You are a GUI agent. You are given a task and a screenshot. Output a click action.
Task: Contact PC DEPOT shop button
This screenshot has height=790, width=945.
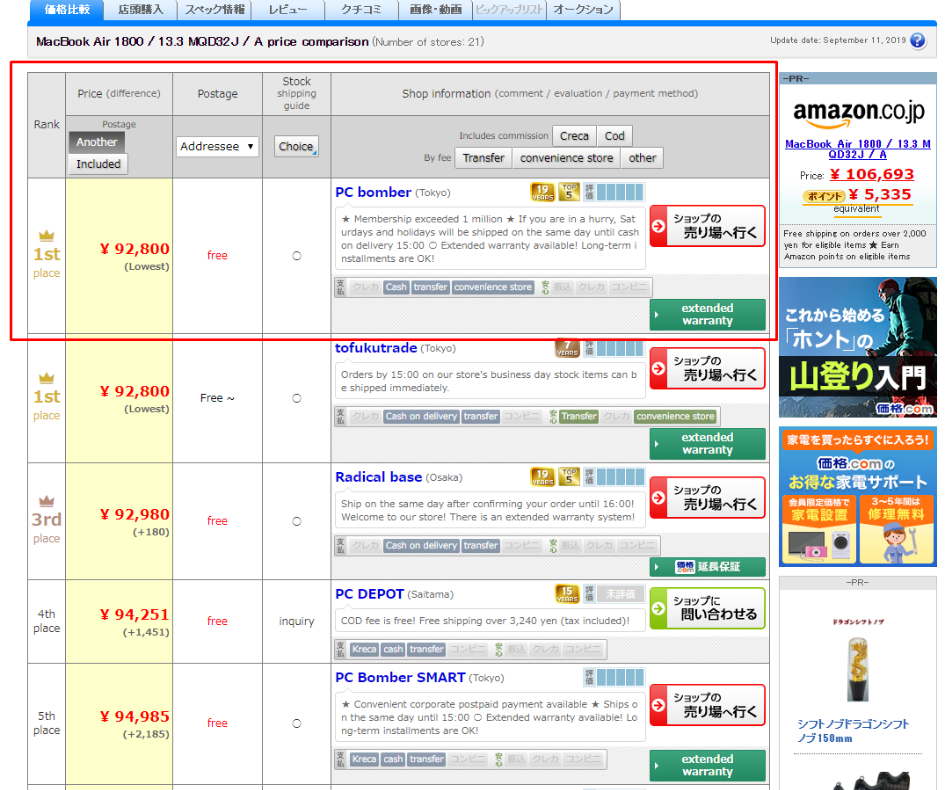click(x=708, y=608)
